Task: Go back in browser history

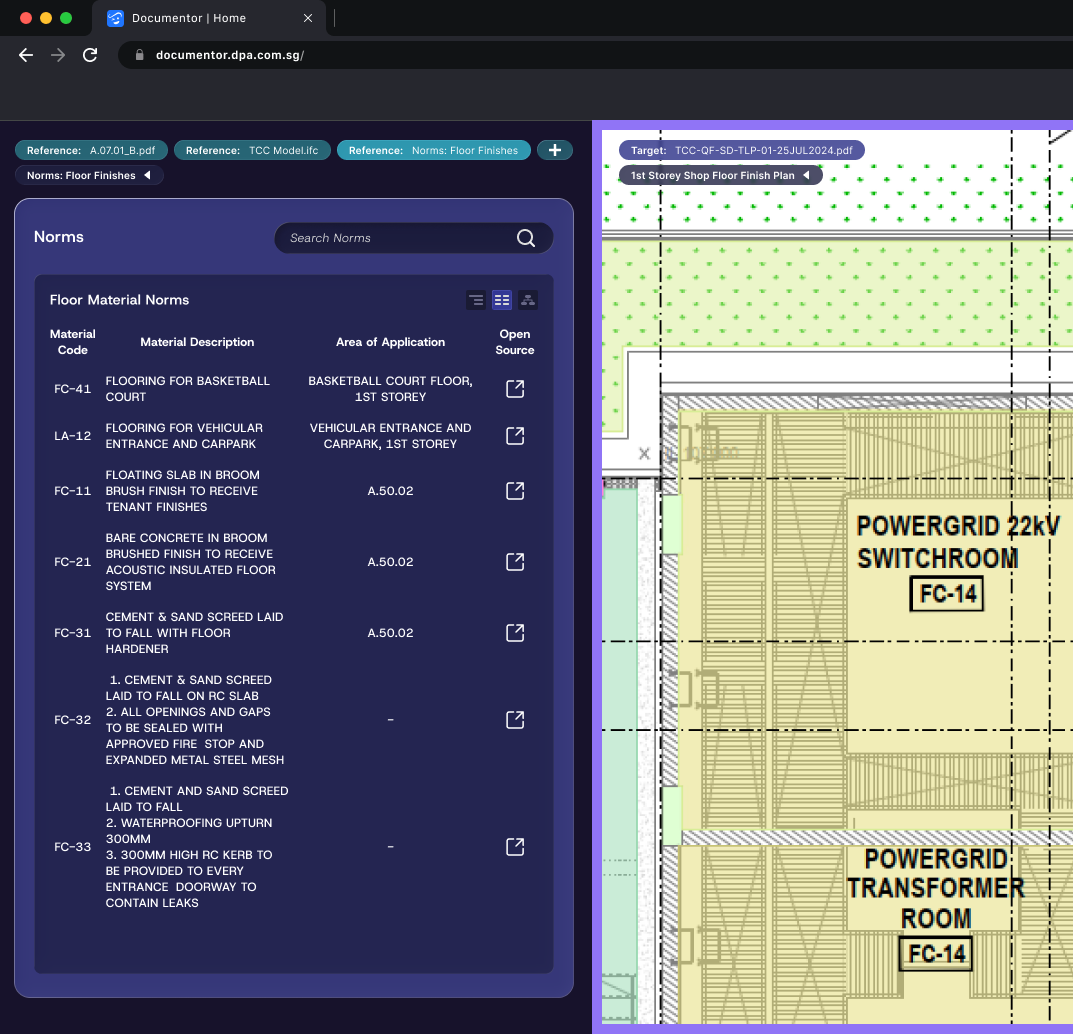Action: click(x=26, y=55)
